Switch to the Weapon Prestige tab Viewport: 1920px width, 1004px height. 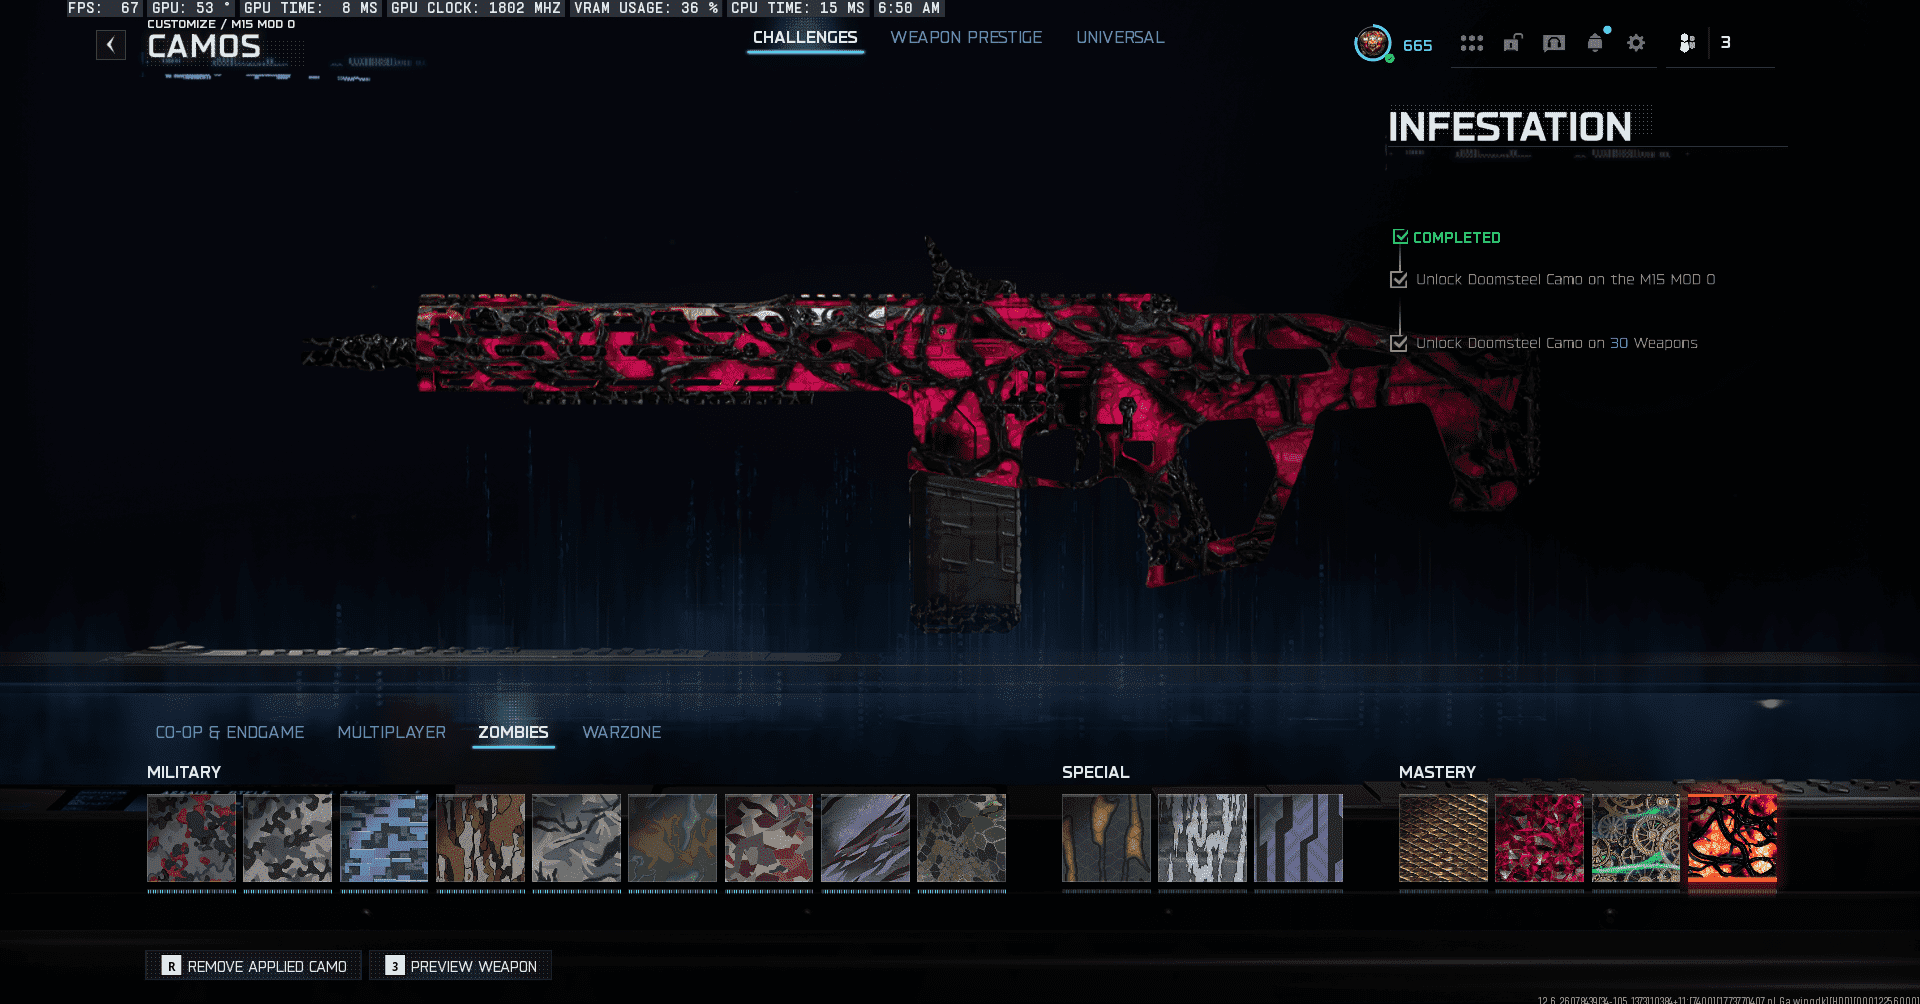966,38
